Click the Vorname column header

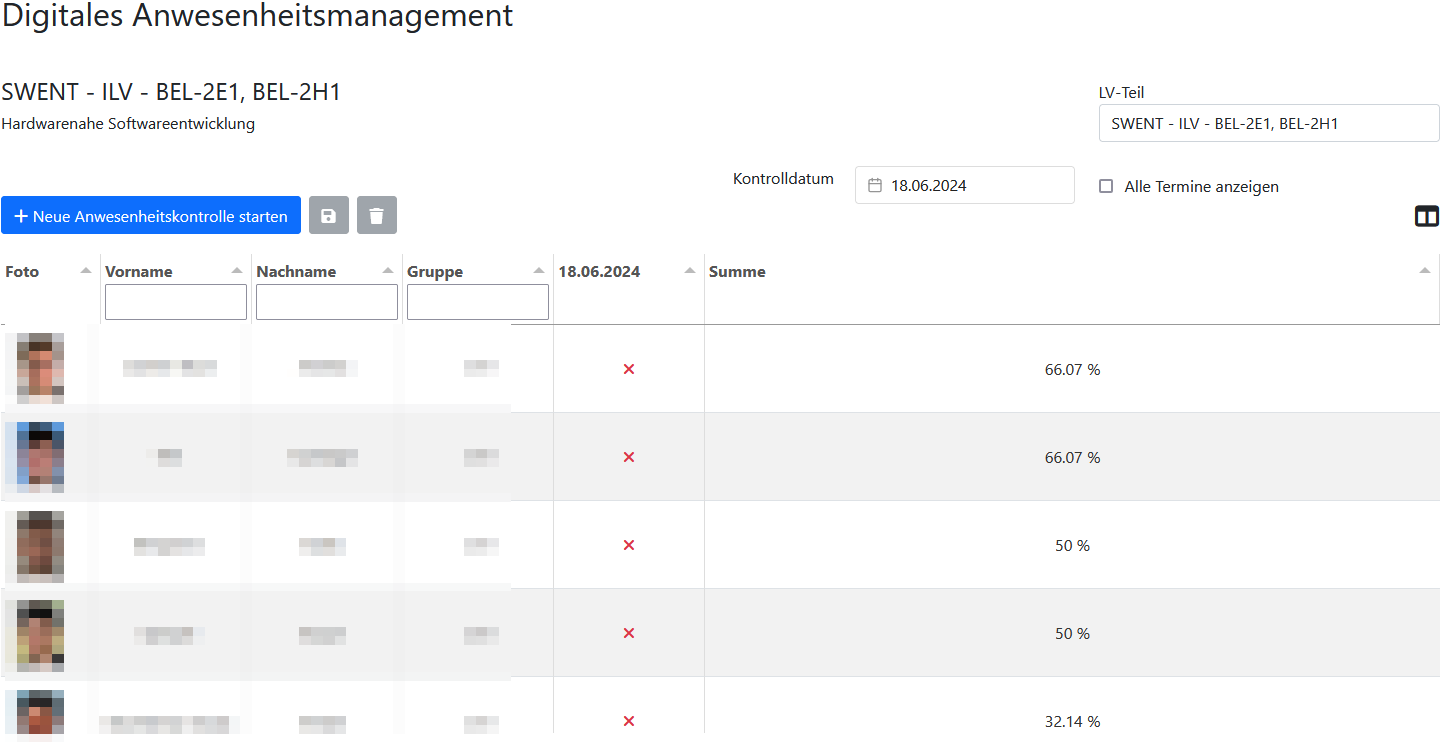tap(139, 272)
